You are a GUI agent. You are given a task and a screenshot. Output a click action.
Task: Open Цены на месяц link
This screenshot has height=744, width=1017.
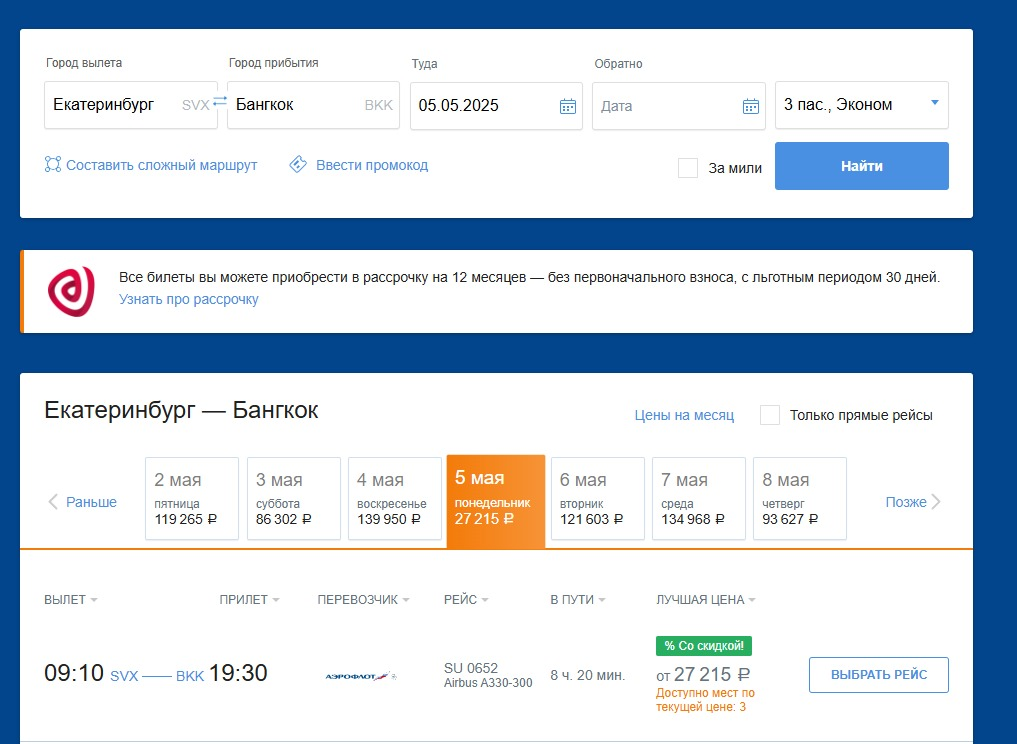pyautogui.click(x=684, y=415)
